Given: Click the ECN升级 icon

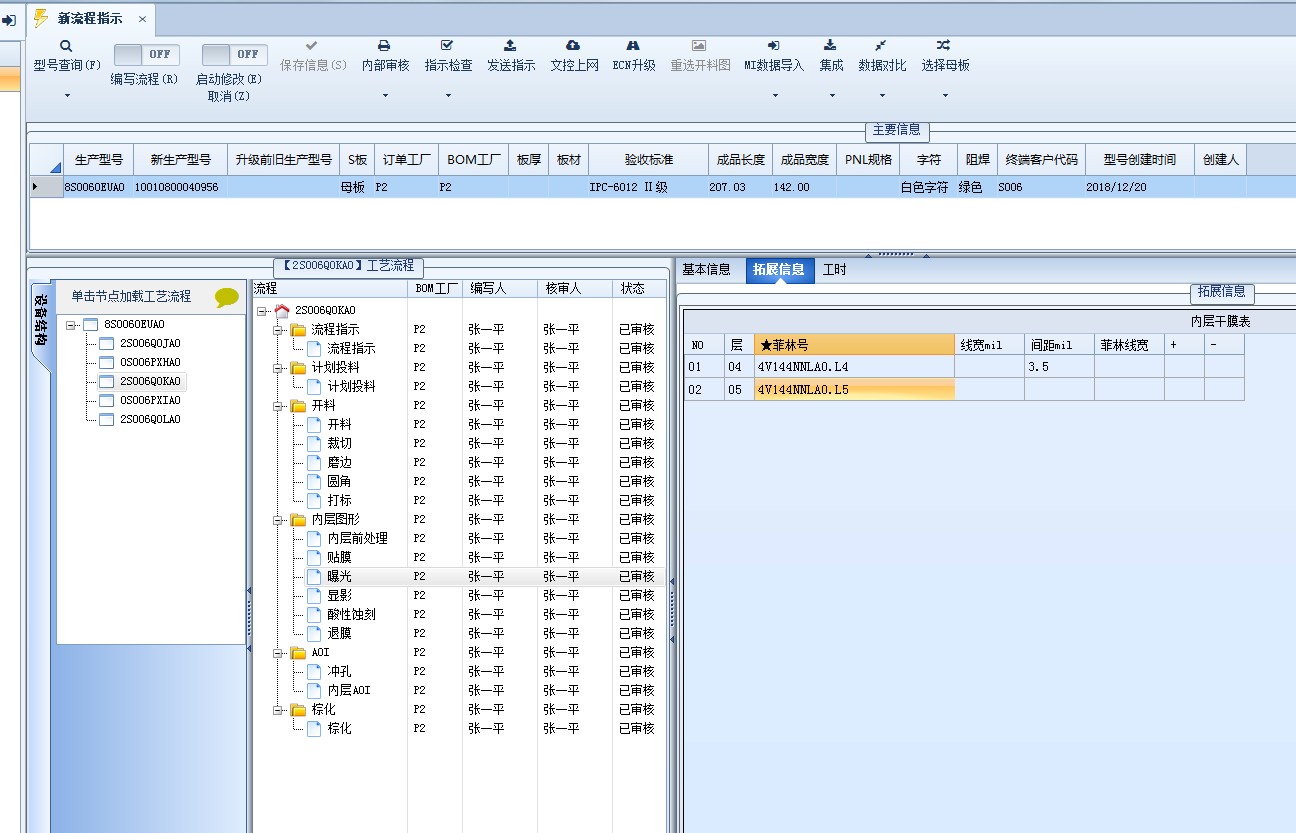Looking at the screenshot, I should [633, 46].
